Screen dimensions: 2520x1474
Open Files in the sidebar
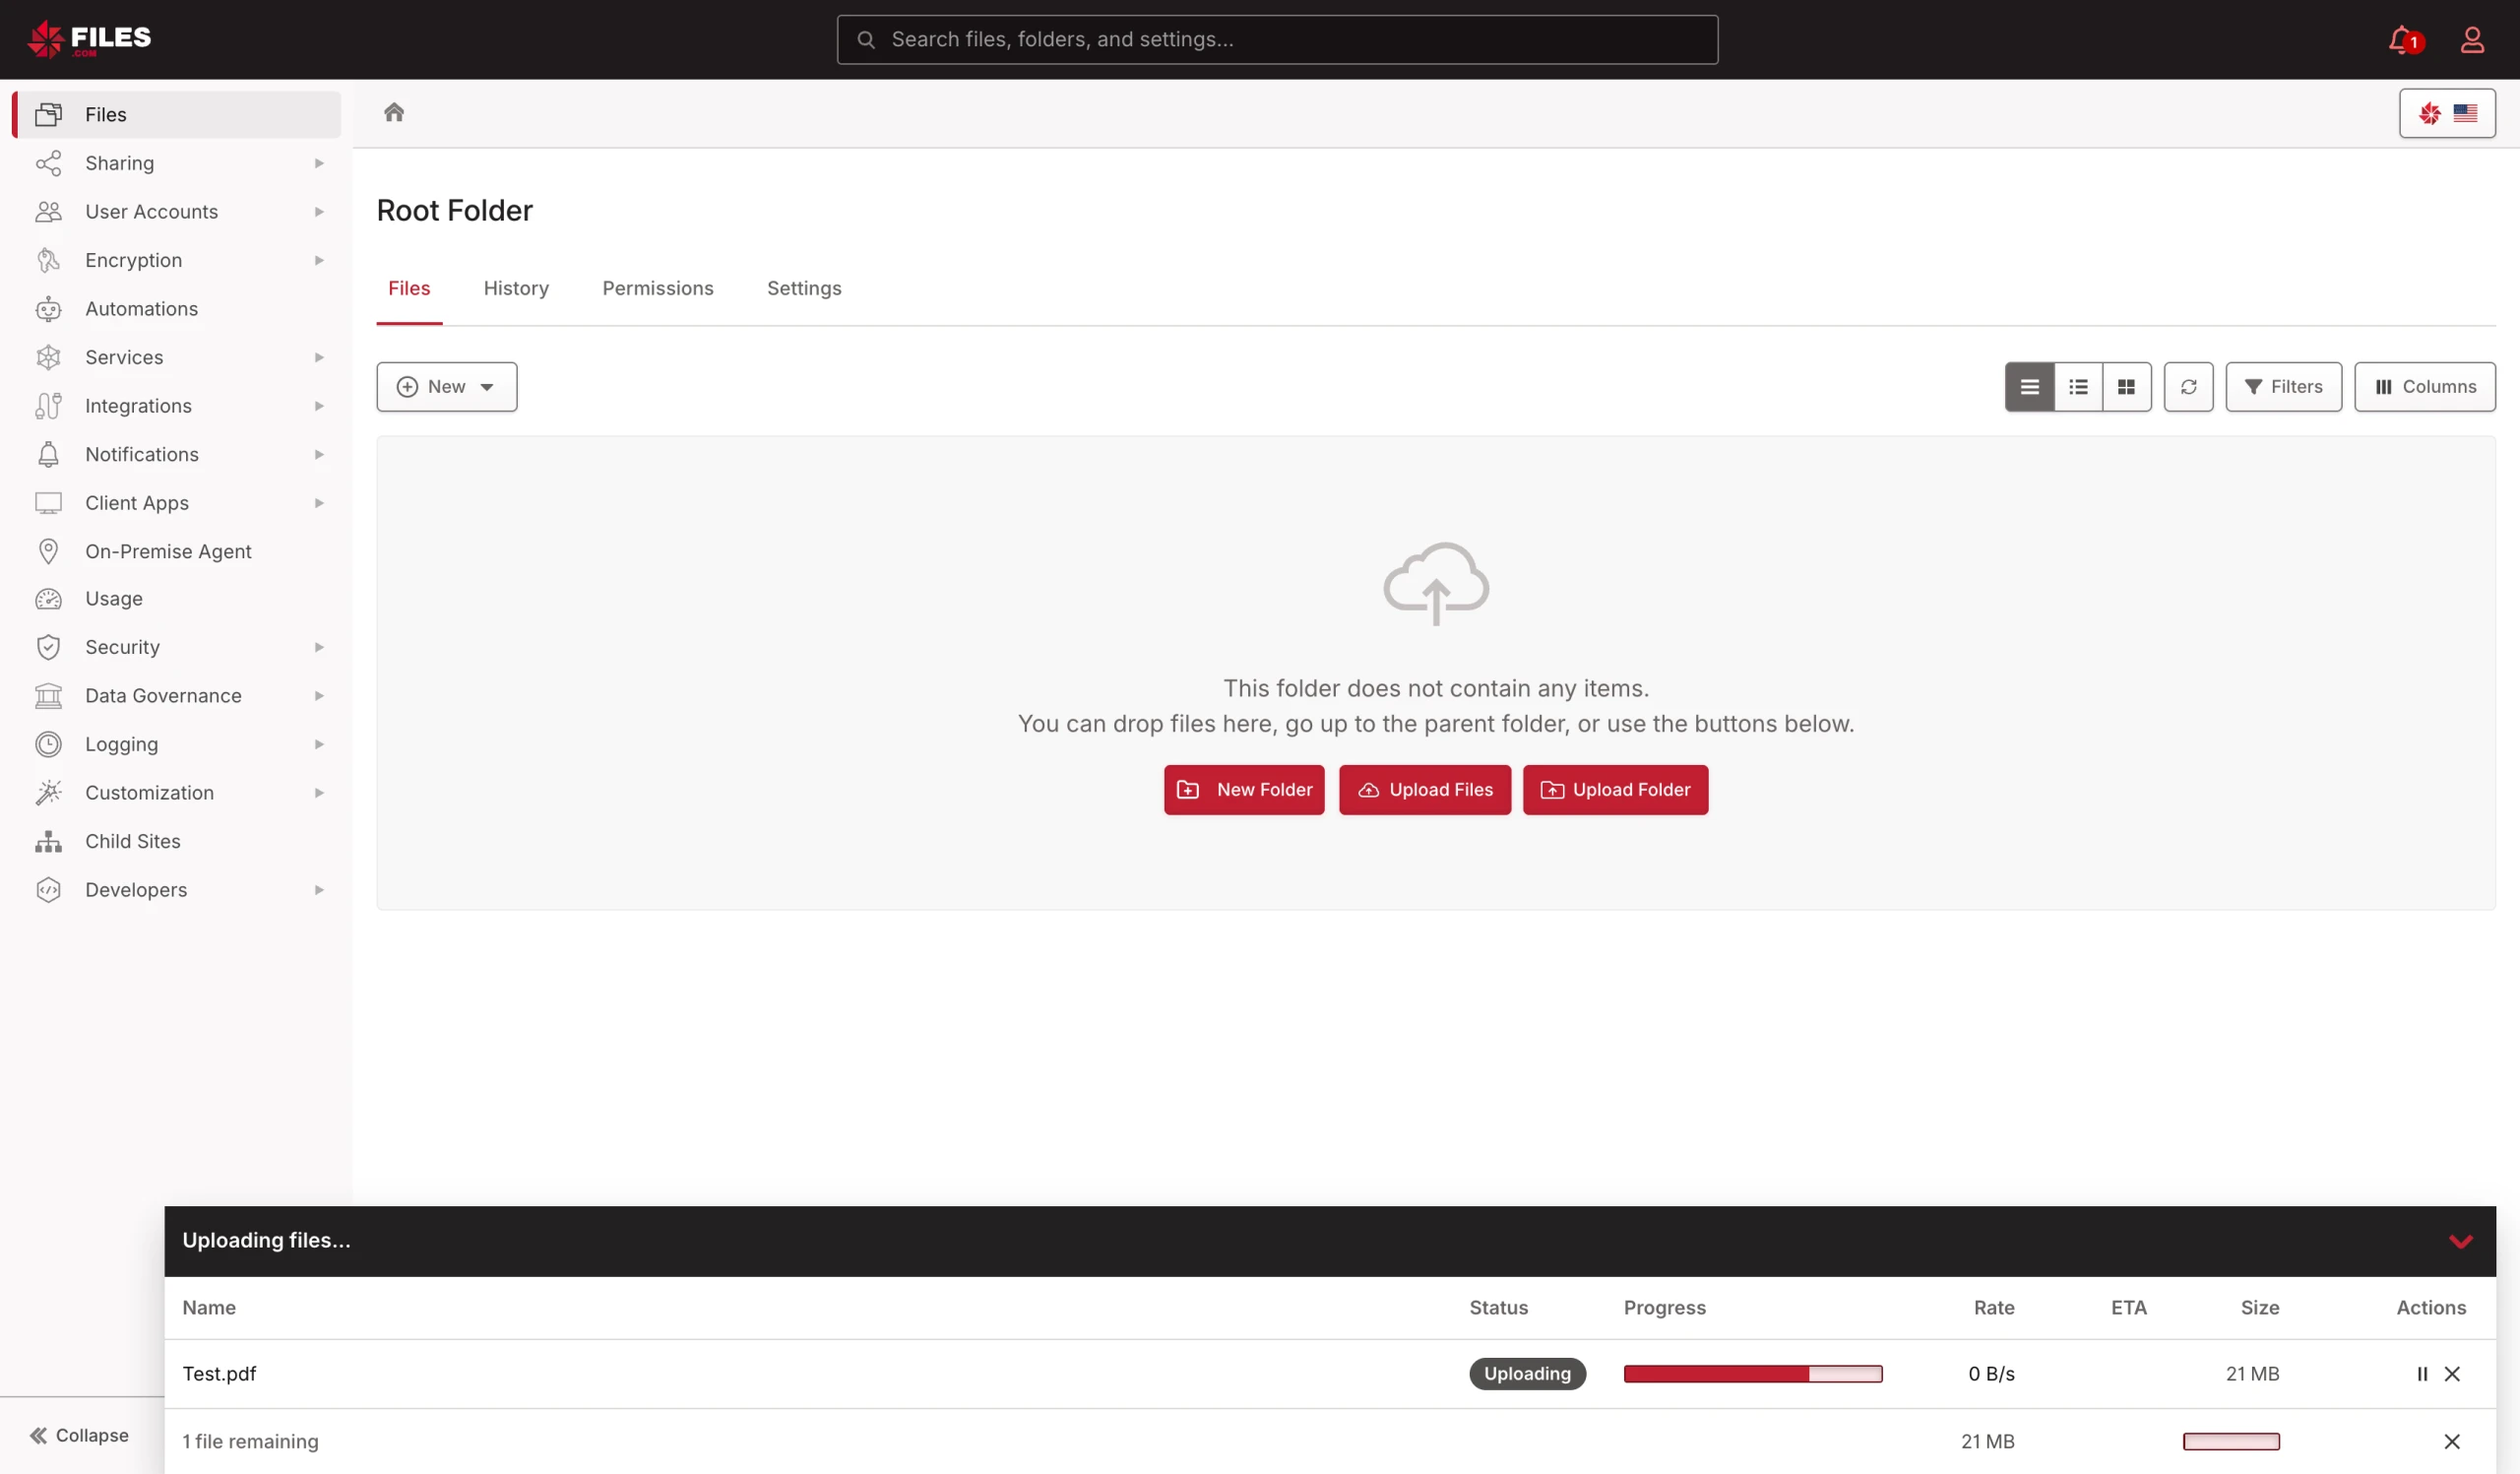[176, 115]
